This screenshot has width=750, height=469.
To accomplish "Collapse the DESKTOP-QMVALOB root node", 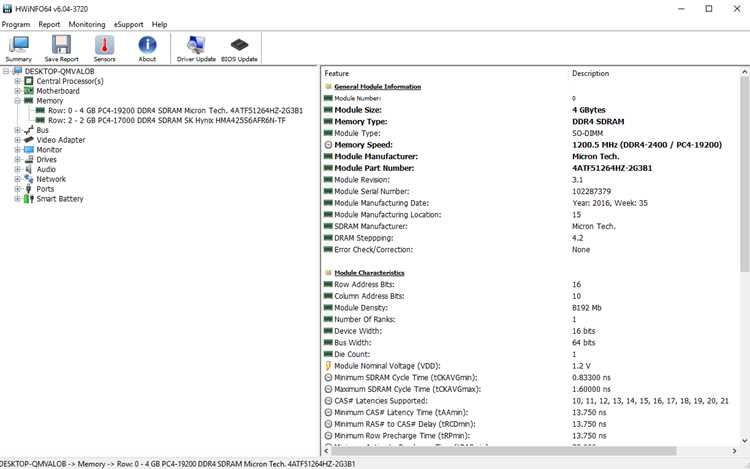I will pos(6,71).
